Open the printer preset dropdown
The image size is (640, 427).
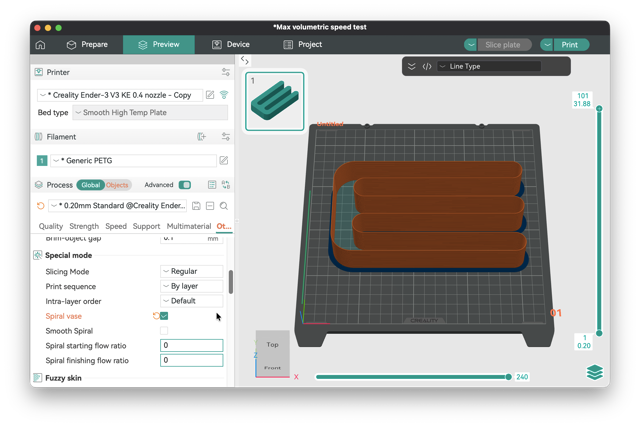[120, 95]
